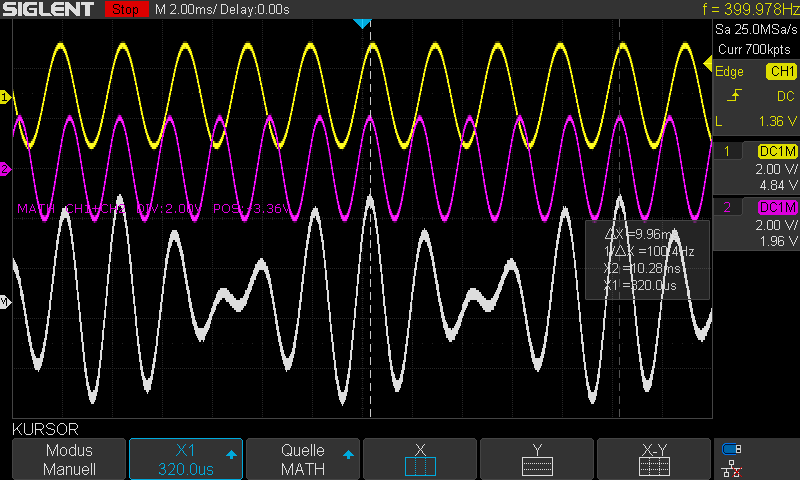Click the Y cursor lines icon
The height and width of the screenshot is (480, 800).
tap(537, 466)
